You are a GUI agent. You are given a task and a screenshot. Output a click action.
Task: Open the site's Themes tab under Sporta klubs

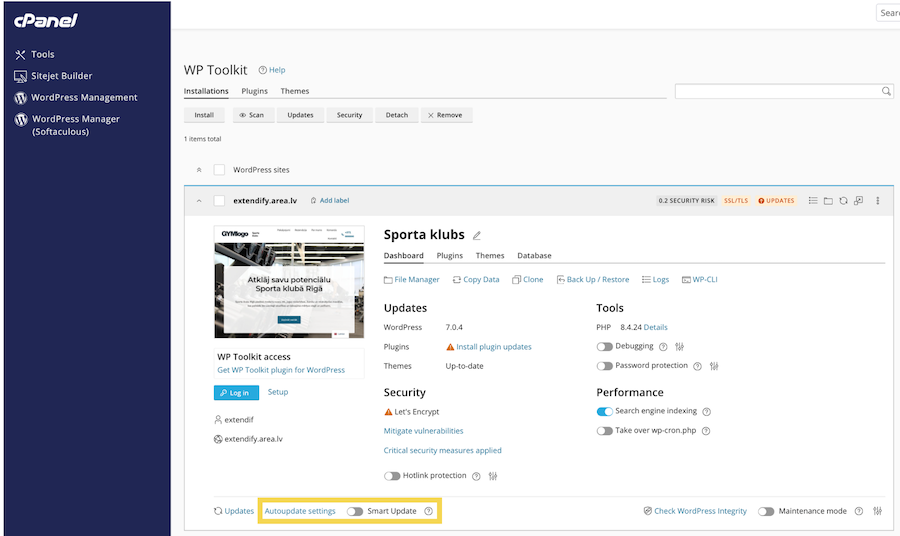[490, 256]
